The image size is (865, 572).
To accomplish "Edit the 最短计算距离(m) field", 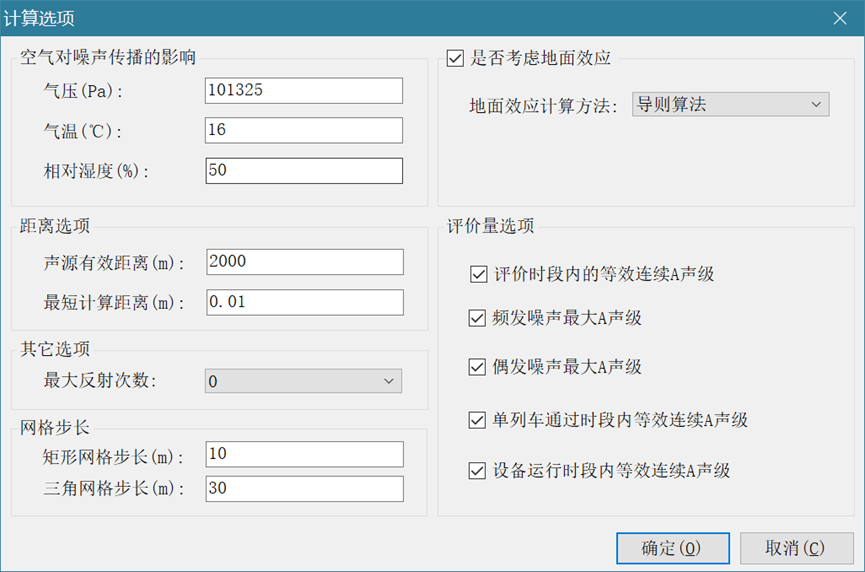I will point(303,303).
